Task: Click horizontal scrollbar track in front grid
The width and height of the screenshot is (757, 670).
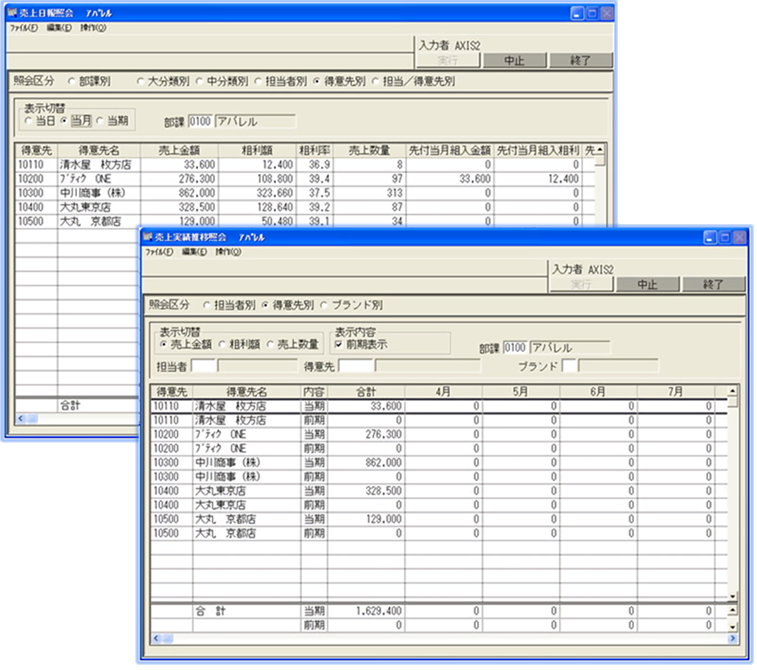Action: click(x=440, y=636)
